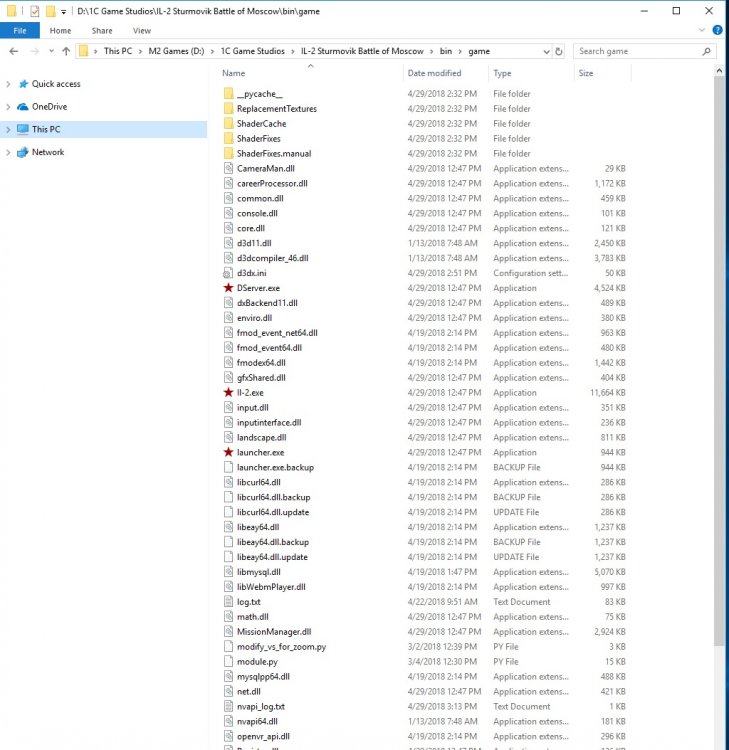Select file named fmod_event_net64.dll

[x=277, y=332]
